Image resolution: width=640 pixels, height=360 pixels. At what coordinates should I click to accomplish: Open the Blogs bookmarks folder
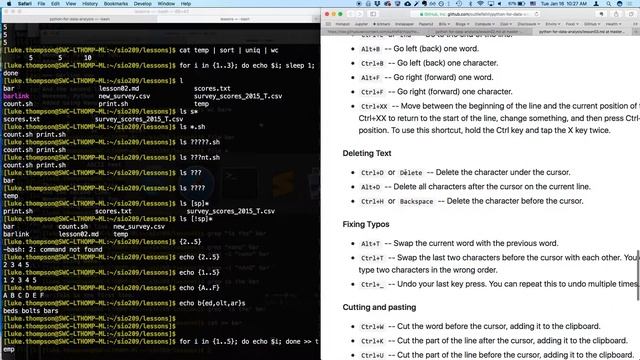point(462,24)
